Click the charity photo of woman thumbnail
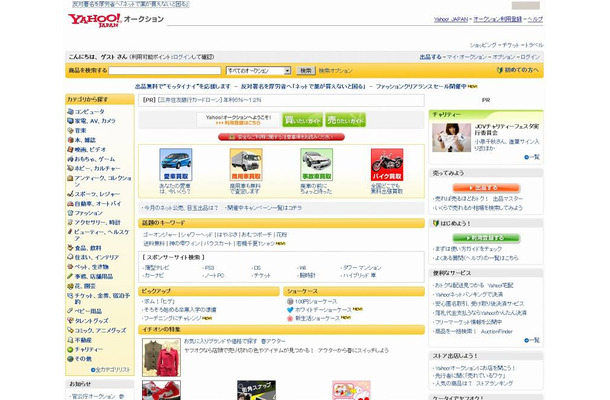The image size is (610, 400). tap(451, 137)
